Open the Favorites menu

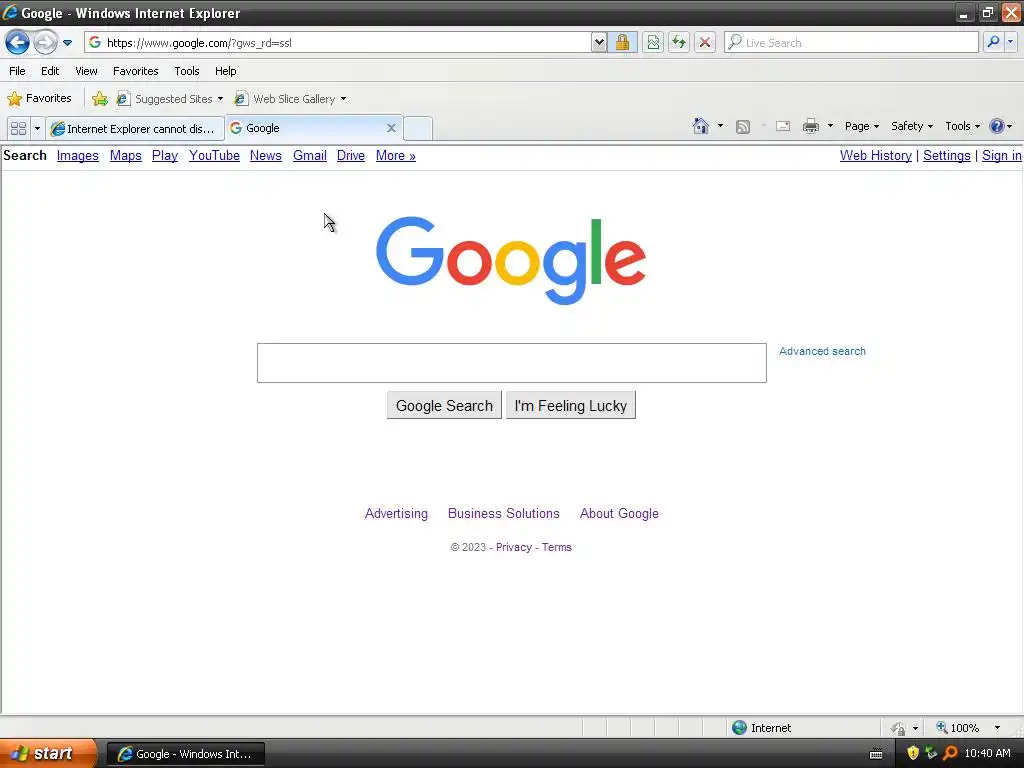point(136,71)
